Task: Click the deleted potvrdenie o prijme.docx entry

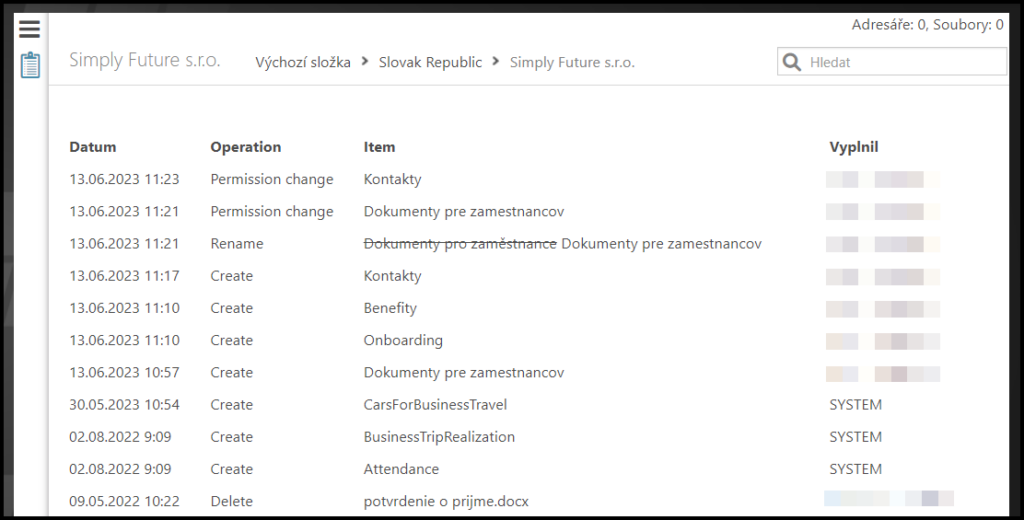Action: click(446, 501)
